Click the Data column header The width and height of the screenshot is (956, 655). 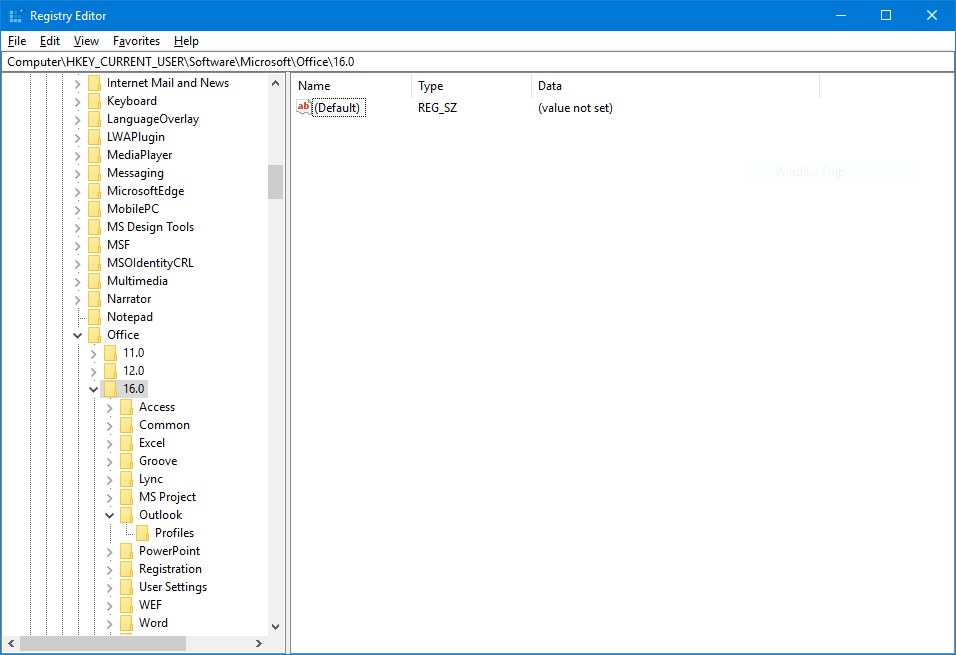click(676, 86)
